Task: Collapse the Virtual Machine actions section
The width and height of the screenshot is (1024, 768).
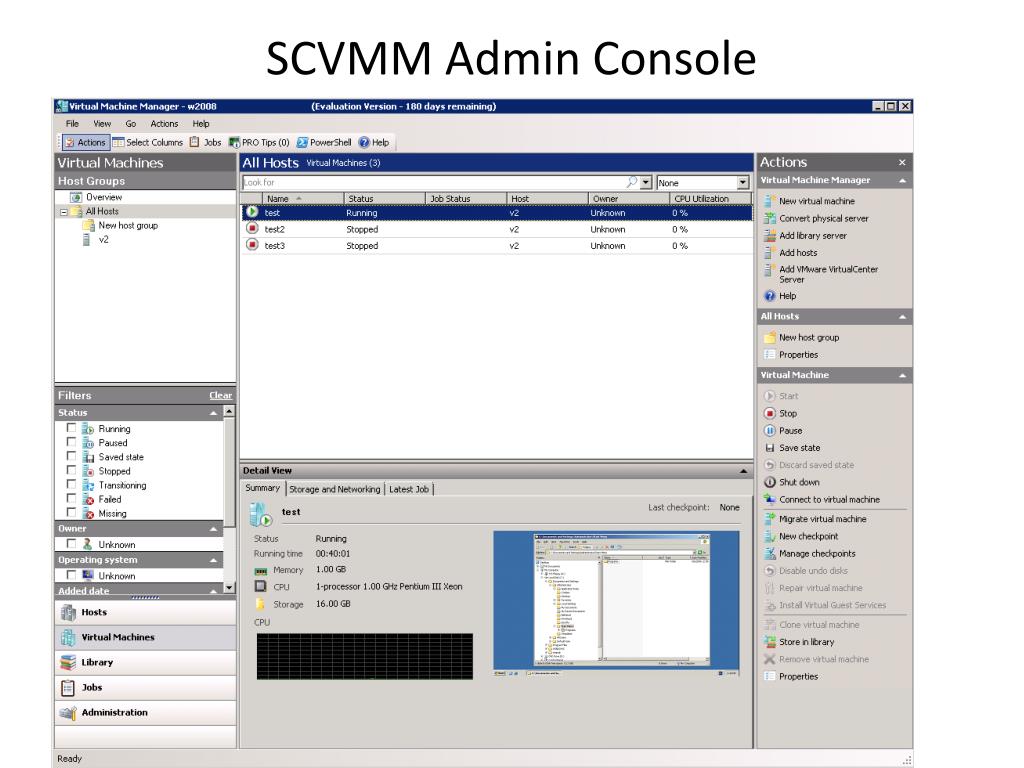Action: (903, 376)
